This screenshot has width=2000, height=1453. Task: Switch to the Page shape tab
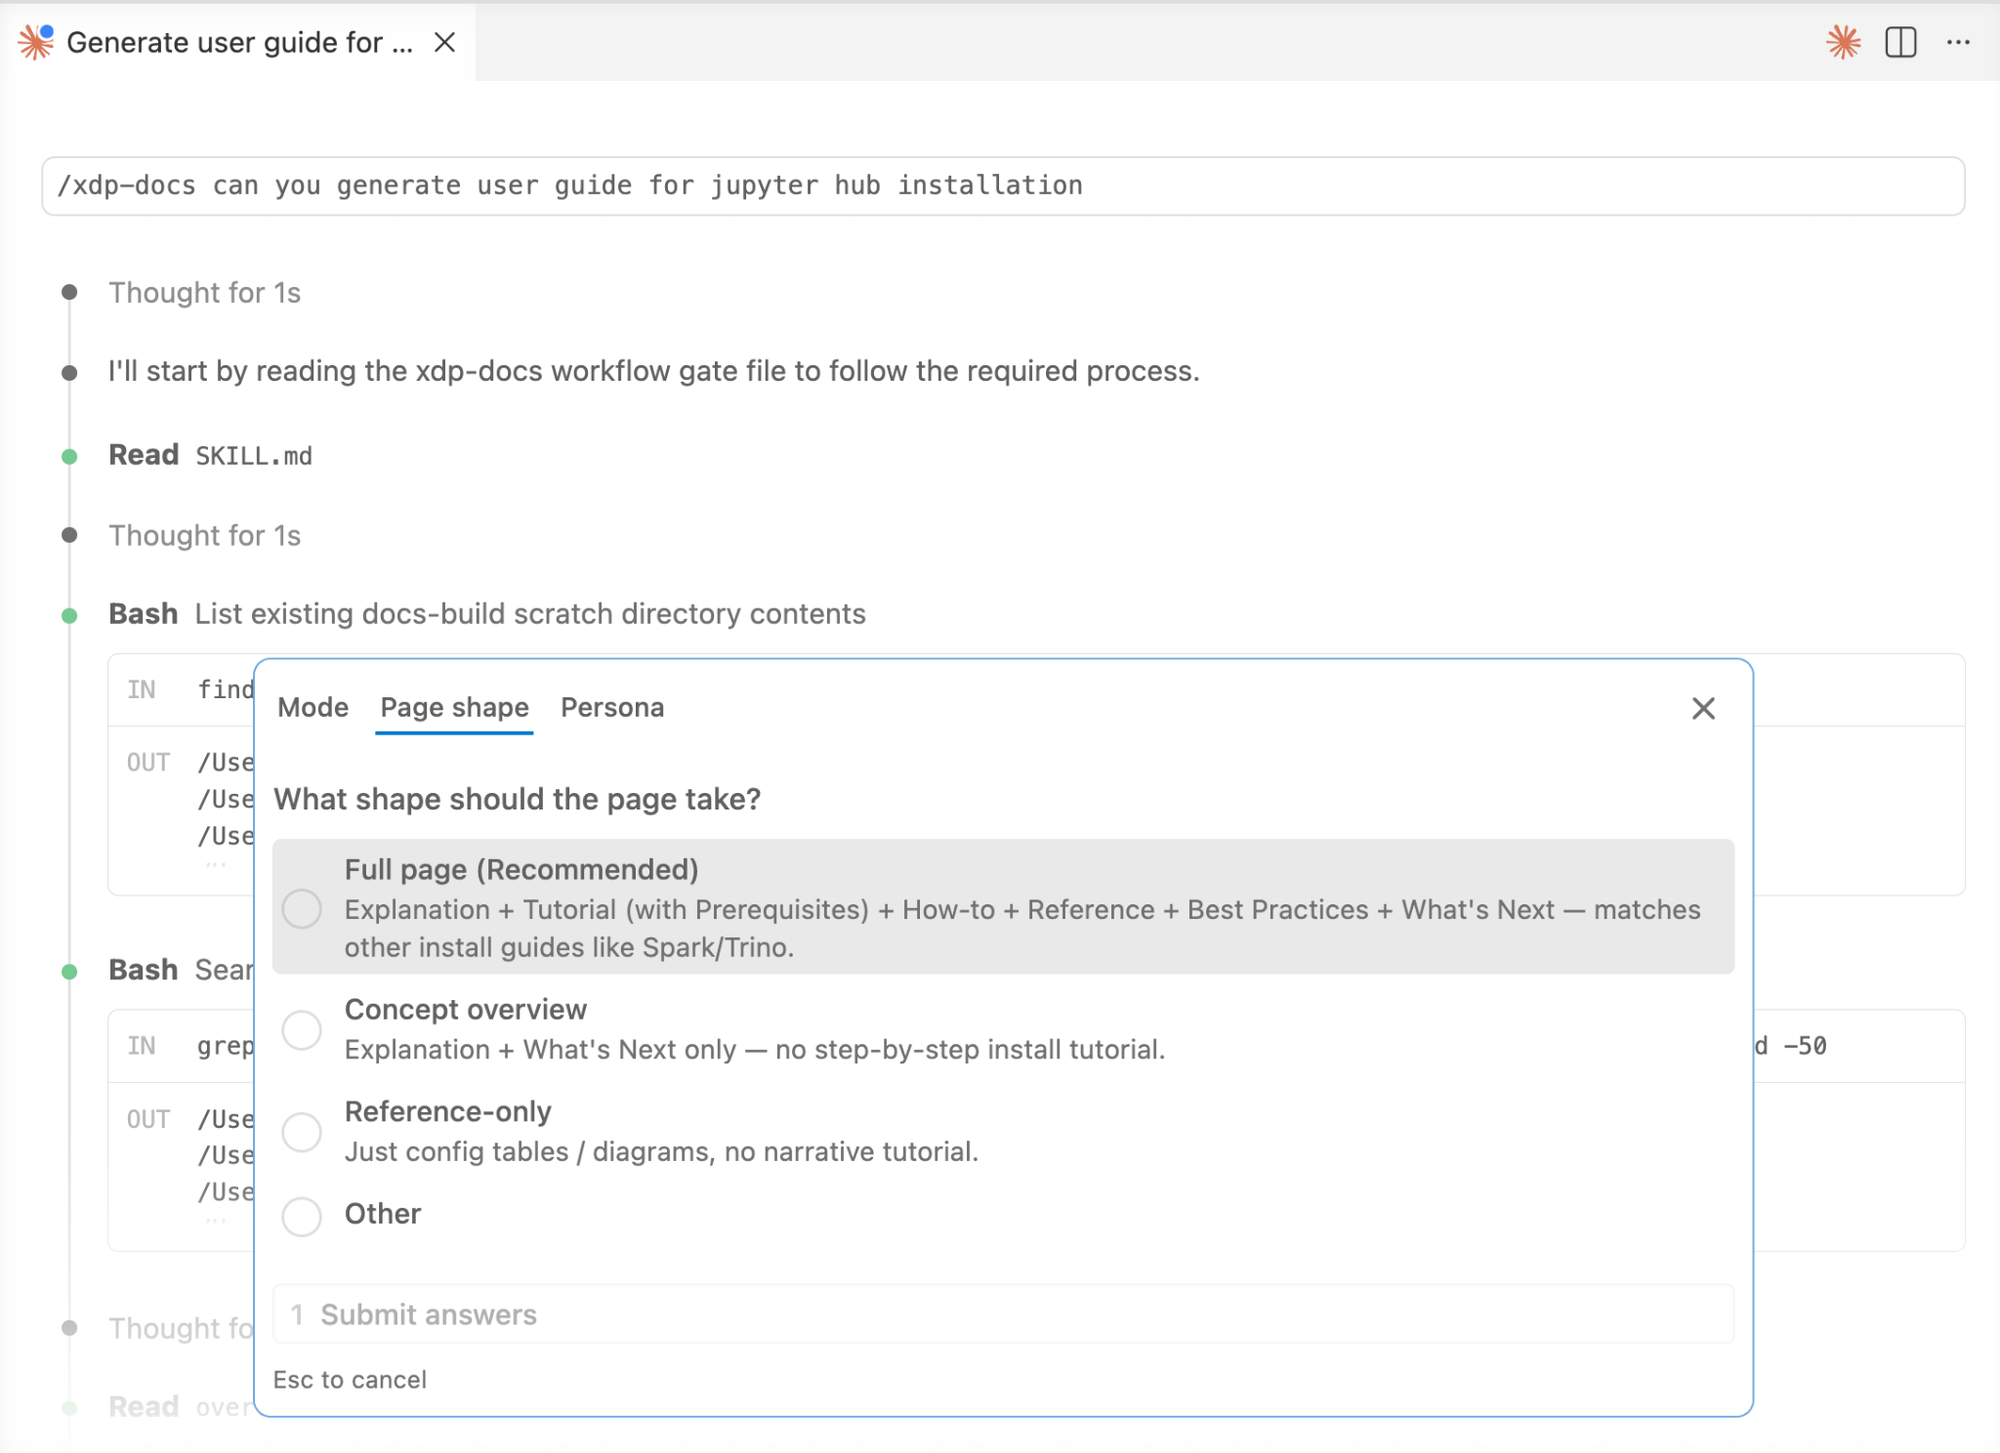click(x=454, y=707)
